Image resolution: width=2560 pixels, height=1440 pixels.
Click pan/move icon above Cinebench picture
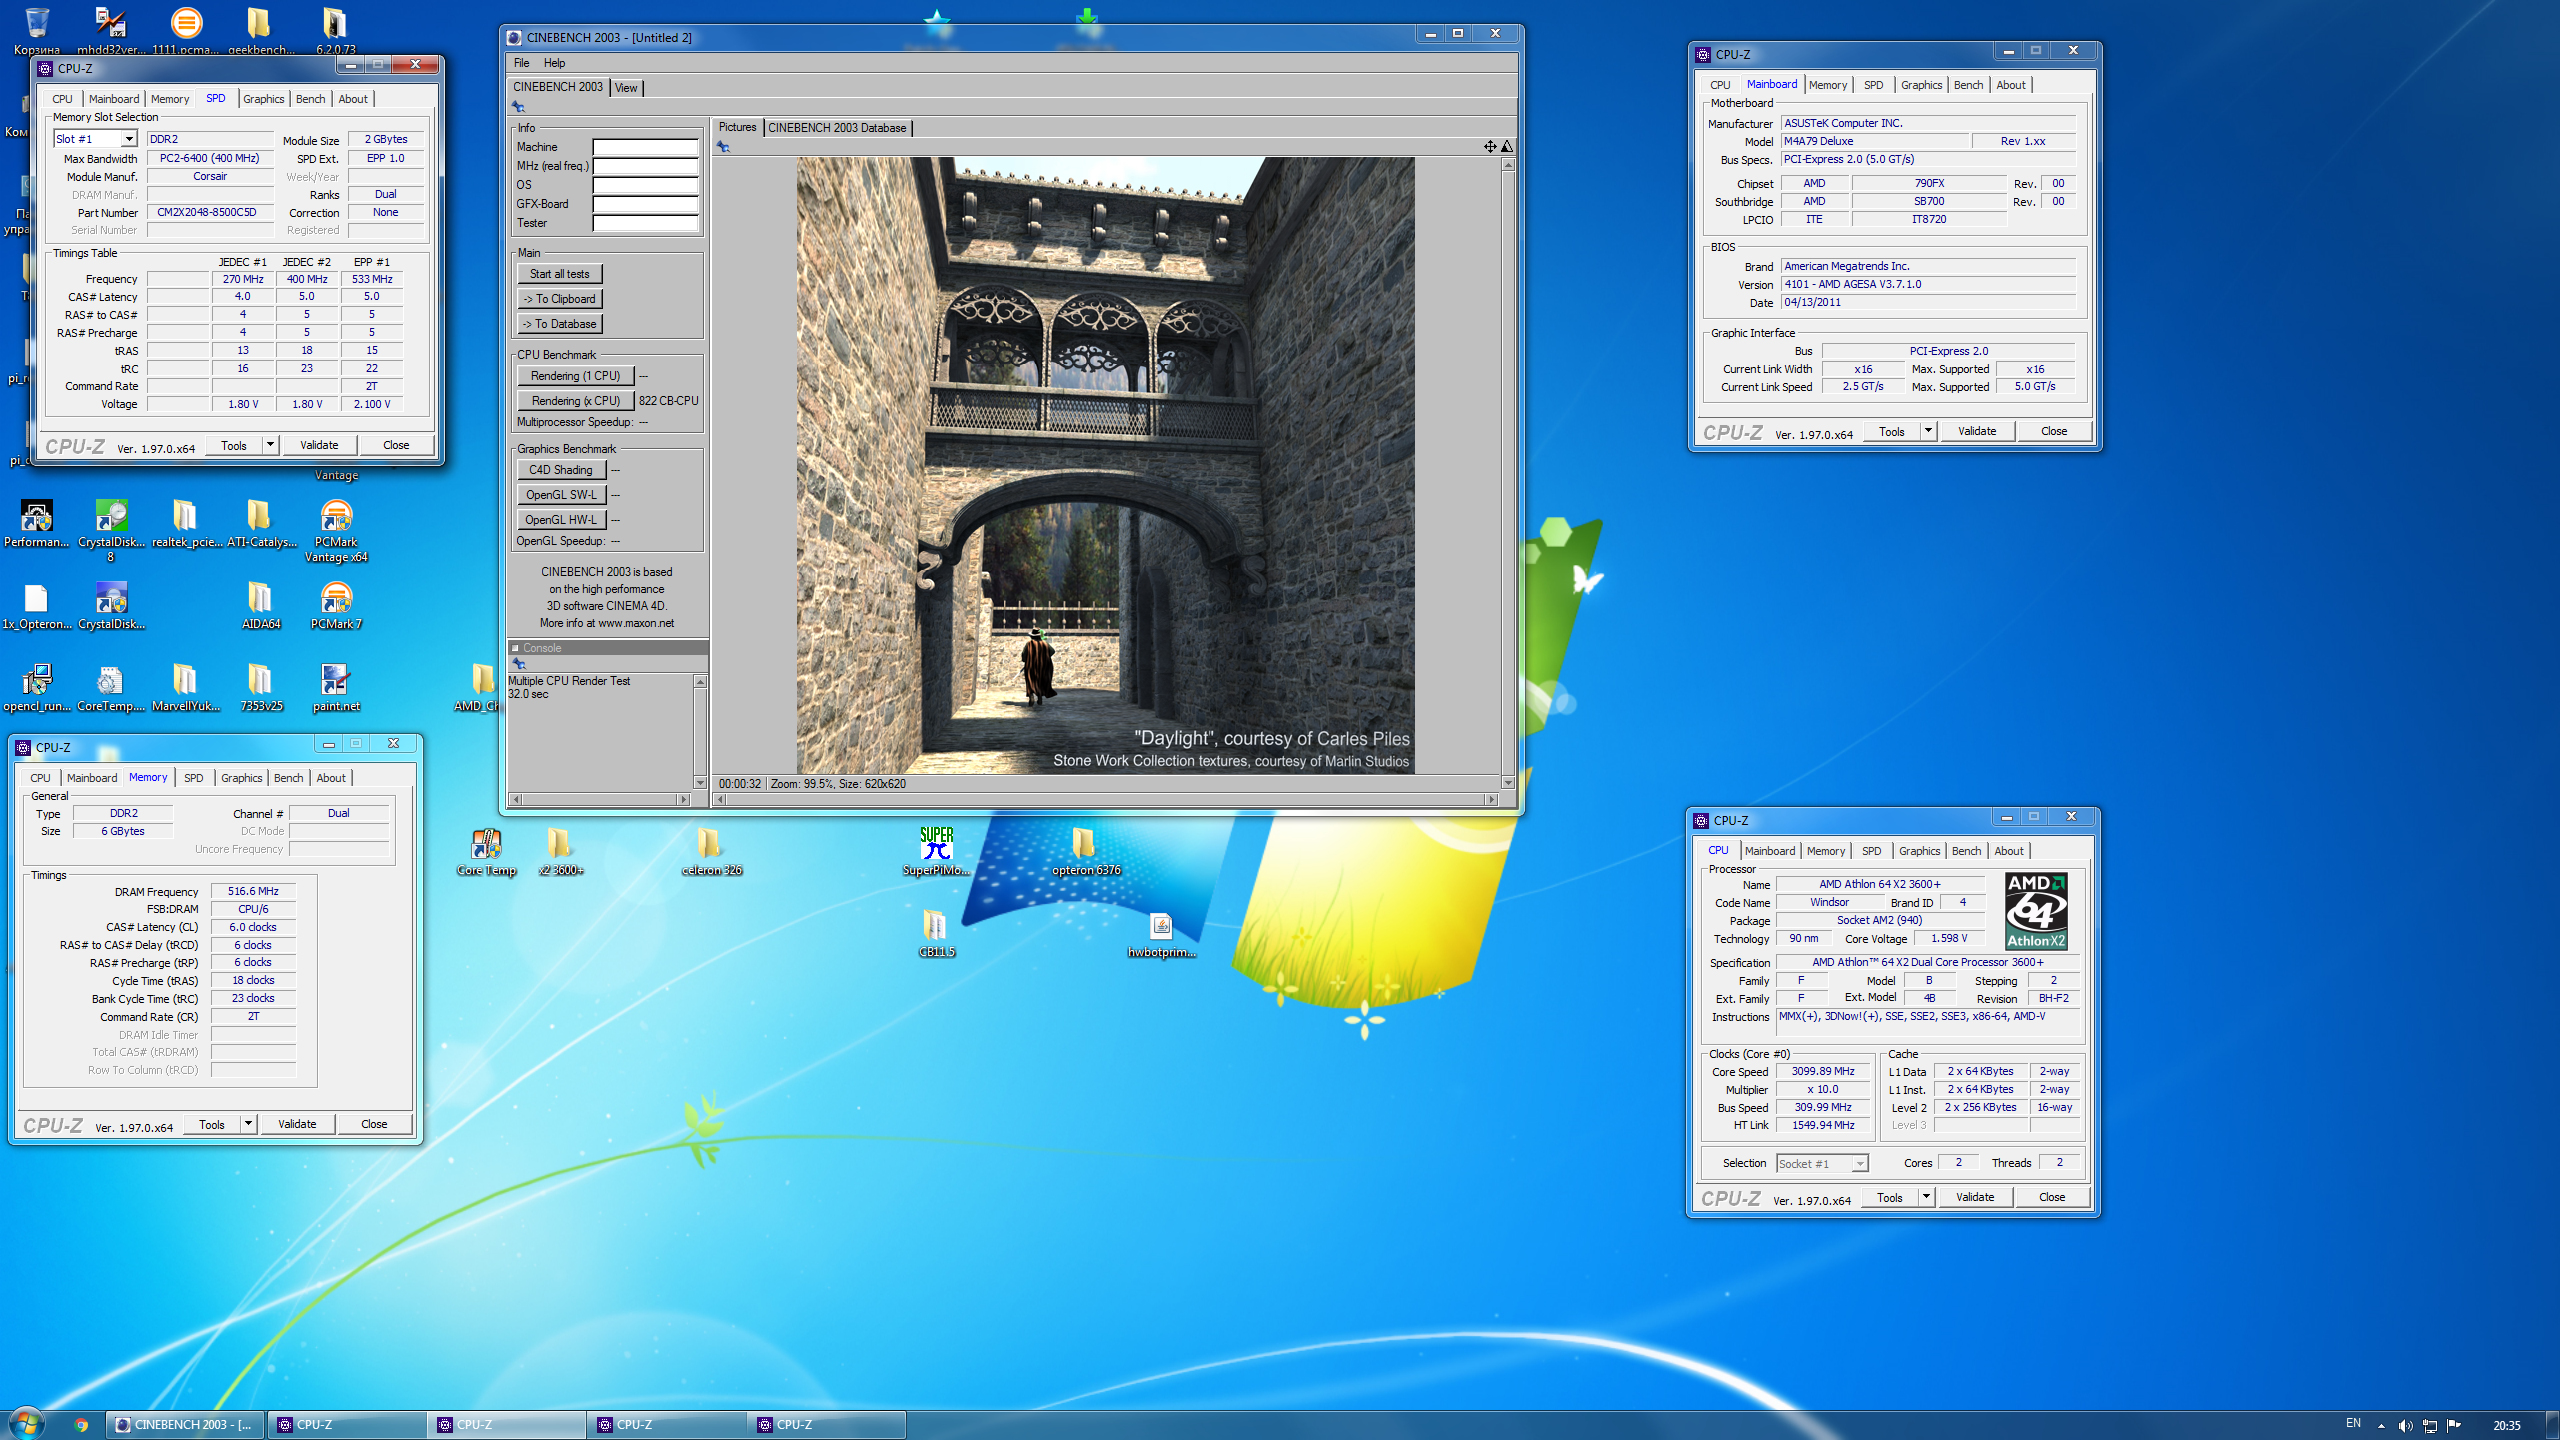point(1490,147)
